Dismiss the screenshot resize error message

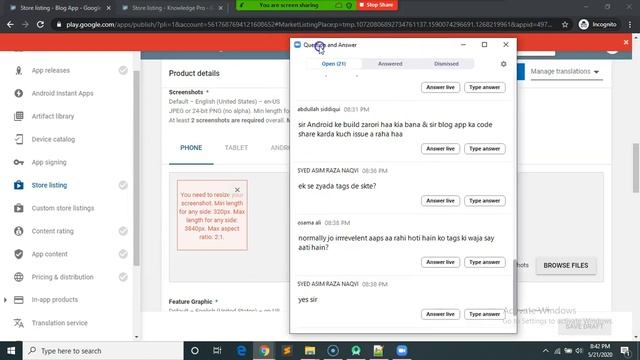[x=237, y=190]
